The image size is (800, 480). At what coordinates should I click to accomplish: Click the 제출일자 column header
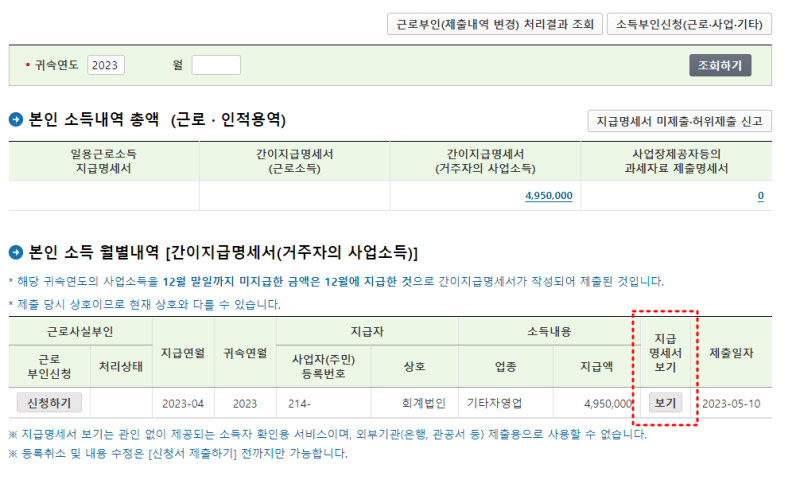[x=731, y=352]
